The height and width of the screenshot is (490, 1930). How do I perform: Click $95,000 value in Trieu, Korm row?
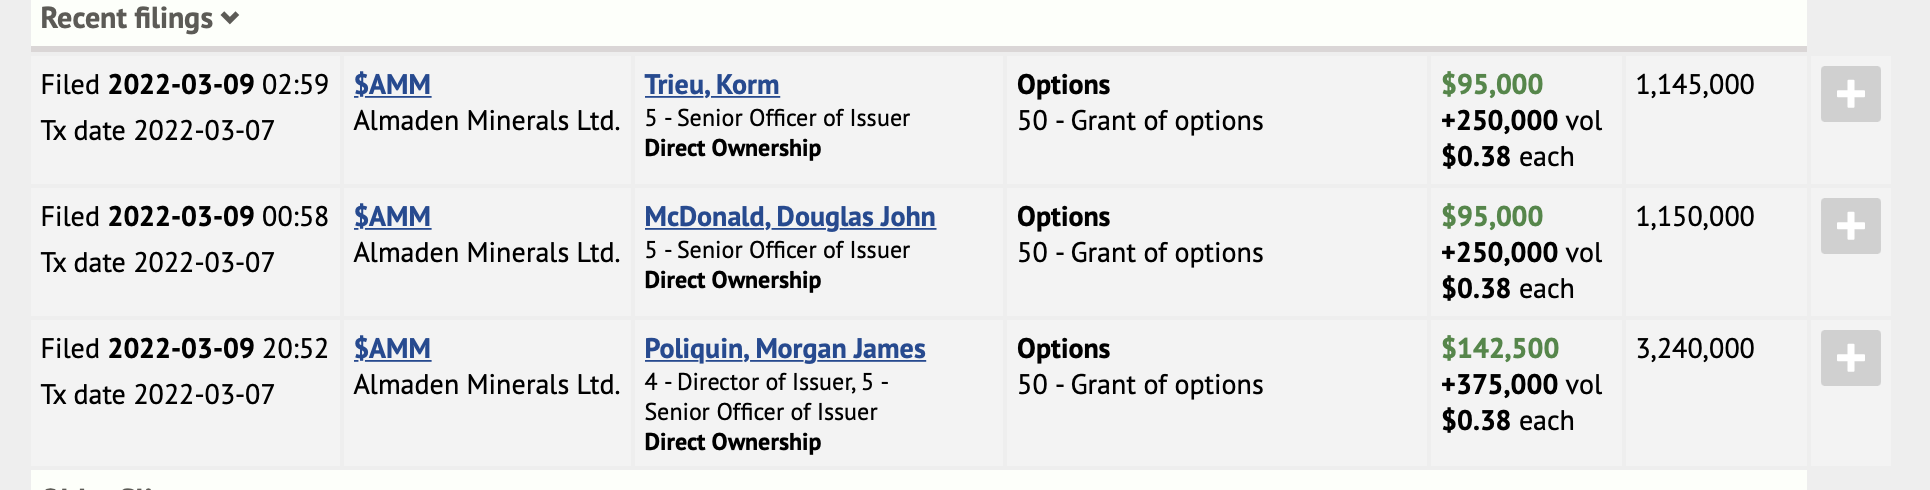pos(1491,85)
